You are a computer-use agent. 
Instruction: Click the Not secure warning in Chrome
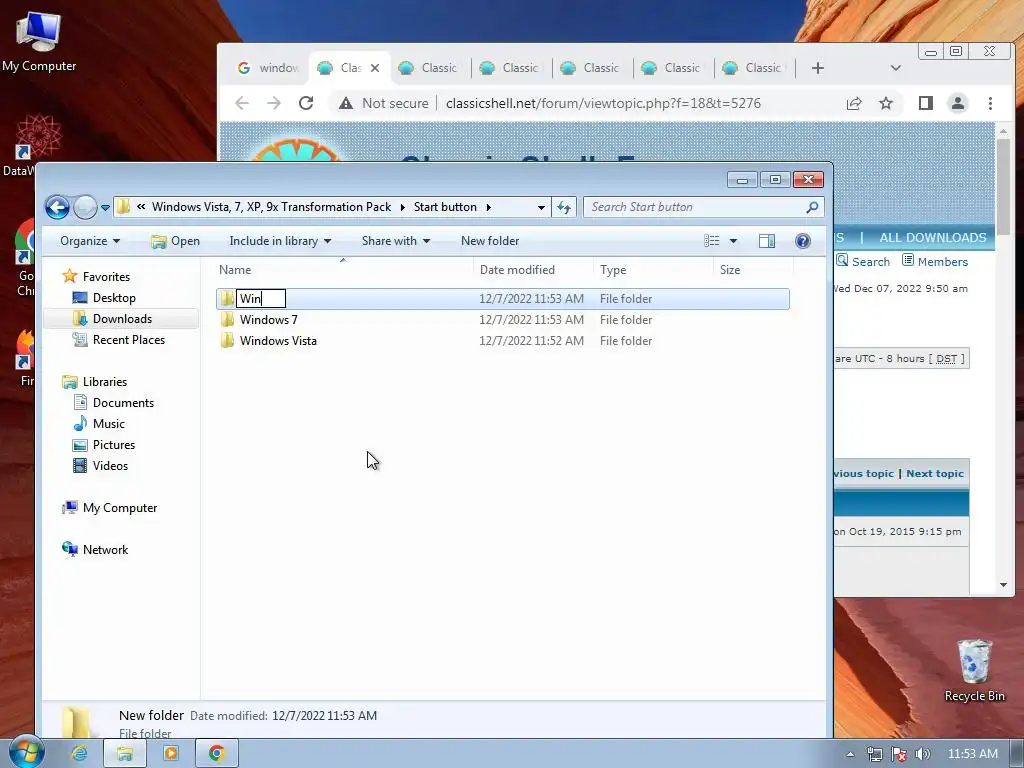(383, 103)
